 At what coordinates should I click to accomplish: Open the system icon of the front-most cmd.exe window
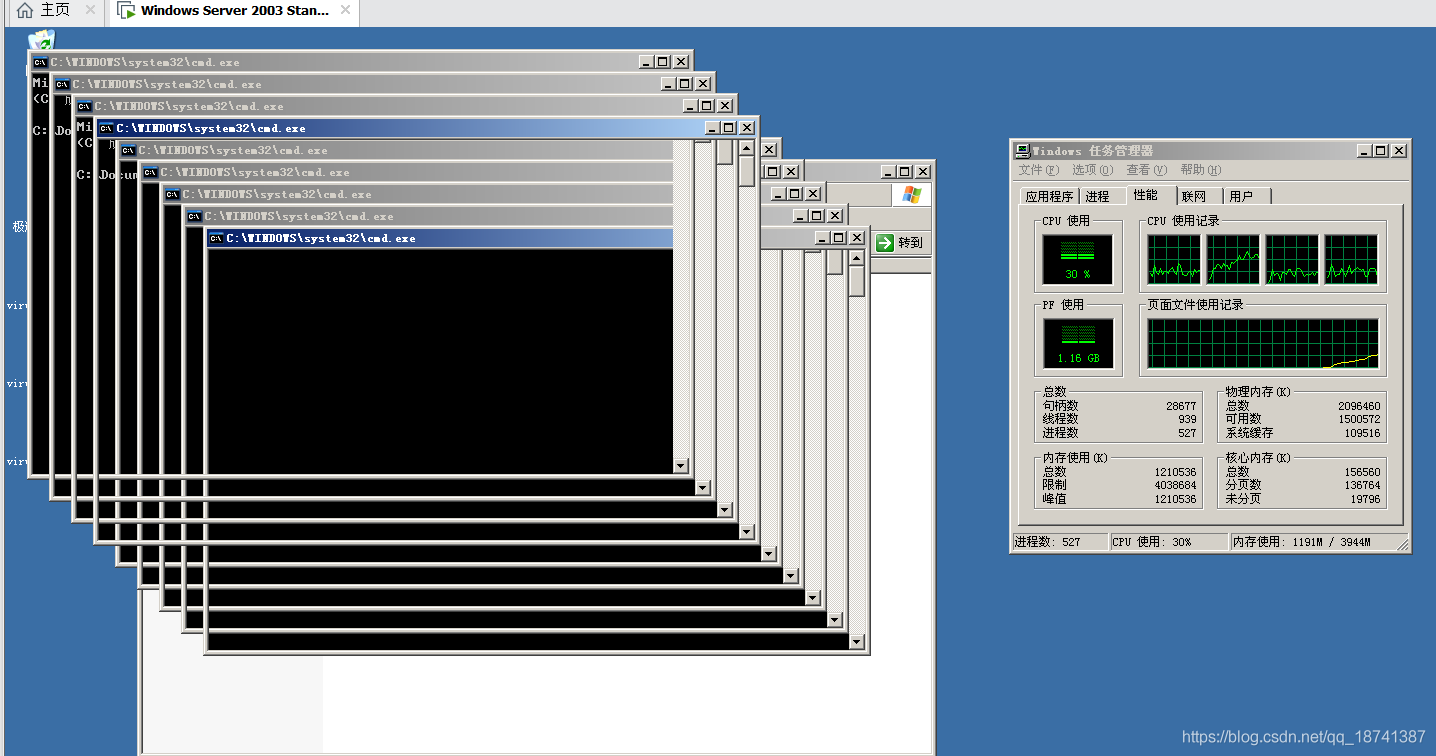(216, 238)
